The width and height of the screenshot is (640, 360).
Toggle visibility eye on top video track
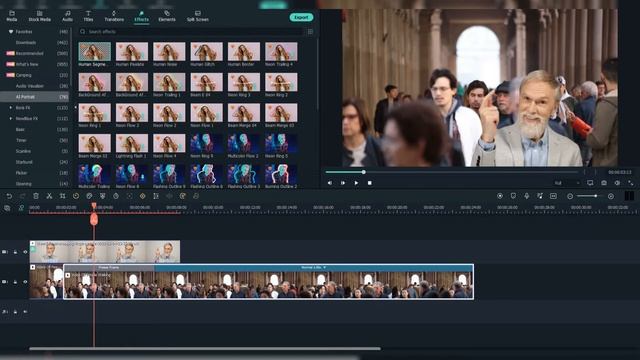[25, 252]
